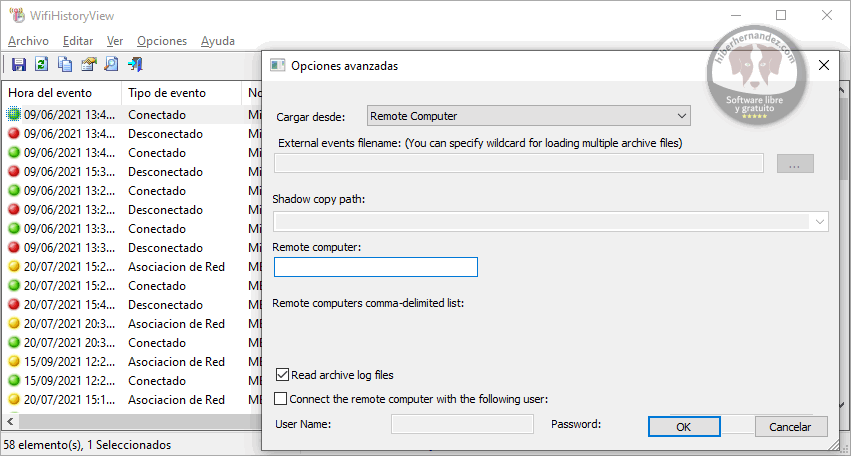Select the 20/07/2021 15:4... Desconectado row

[133, 305]
